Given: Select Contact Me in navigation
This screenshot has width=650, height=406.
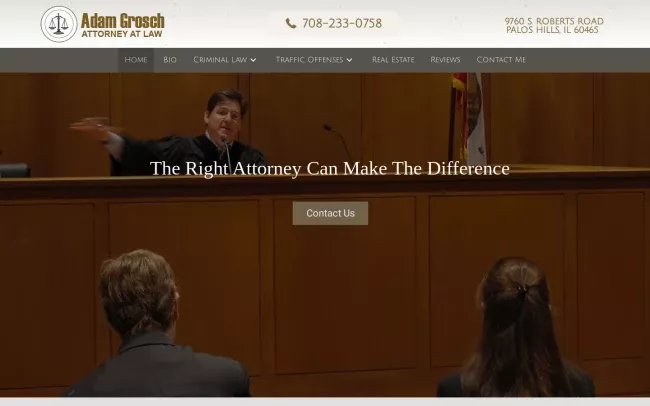Looking at the screenshot, I should coord(501,60).
